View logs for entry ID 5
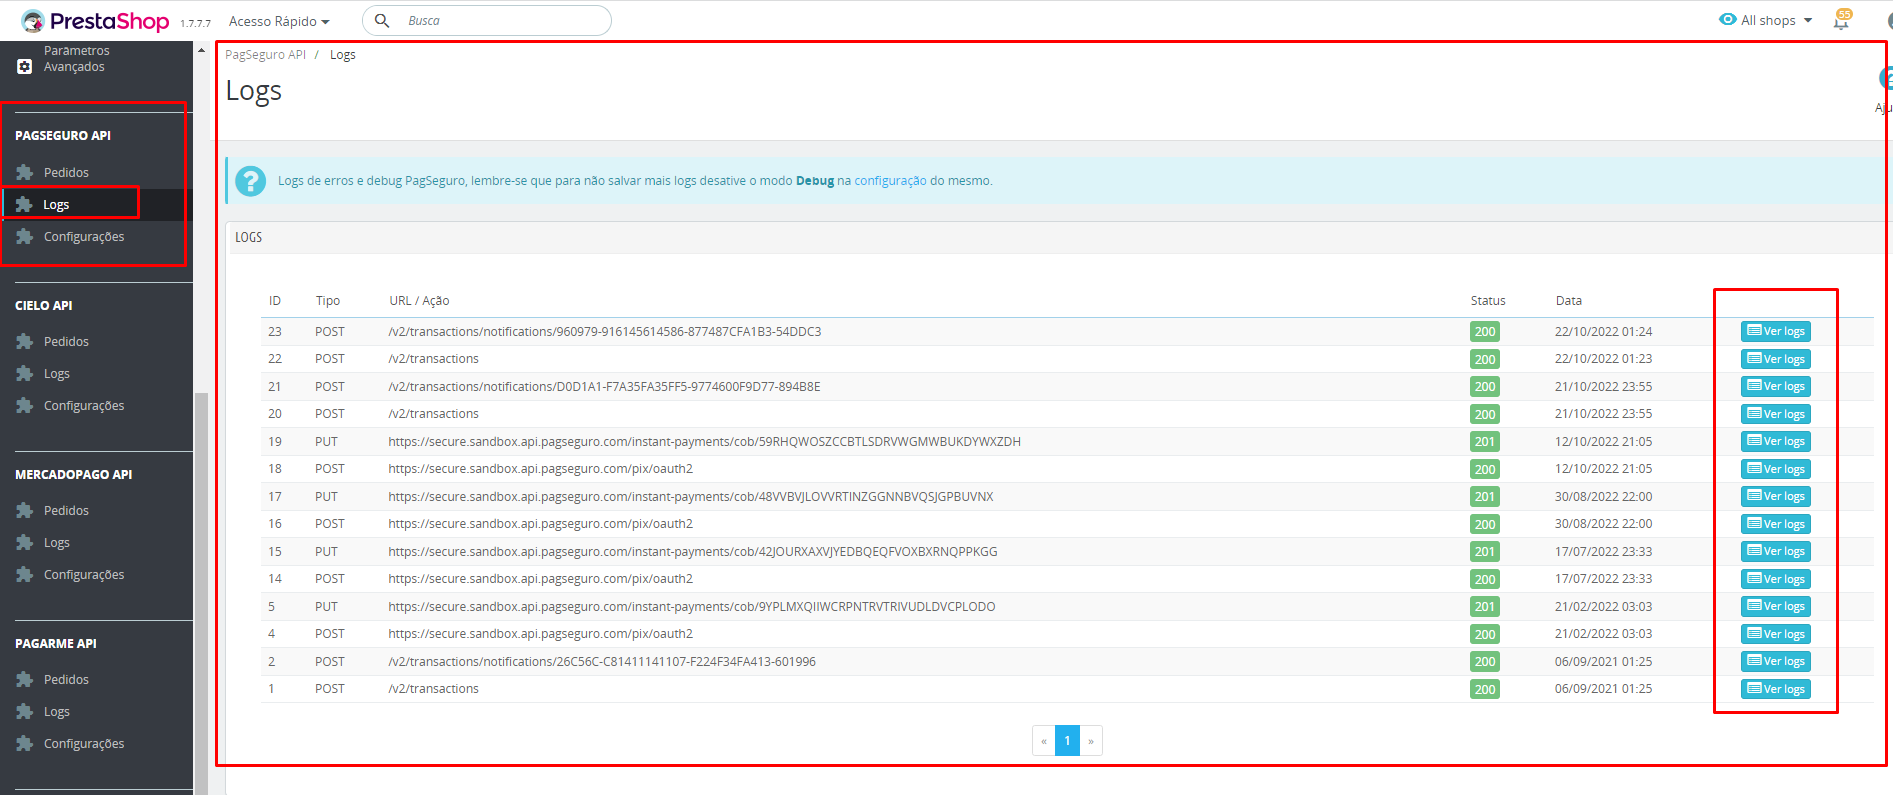Viewport: 1893px width, 795px height. [1775, 606]
